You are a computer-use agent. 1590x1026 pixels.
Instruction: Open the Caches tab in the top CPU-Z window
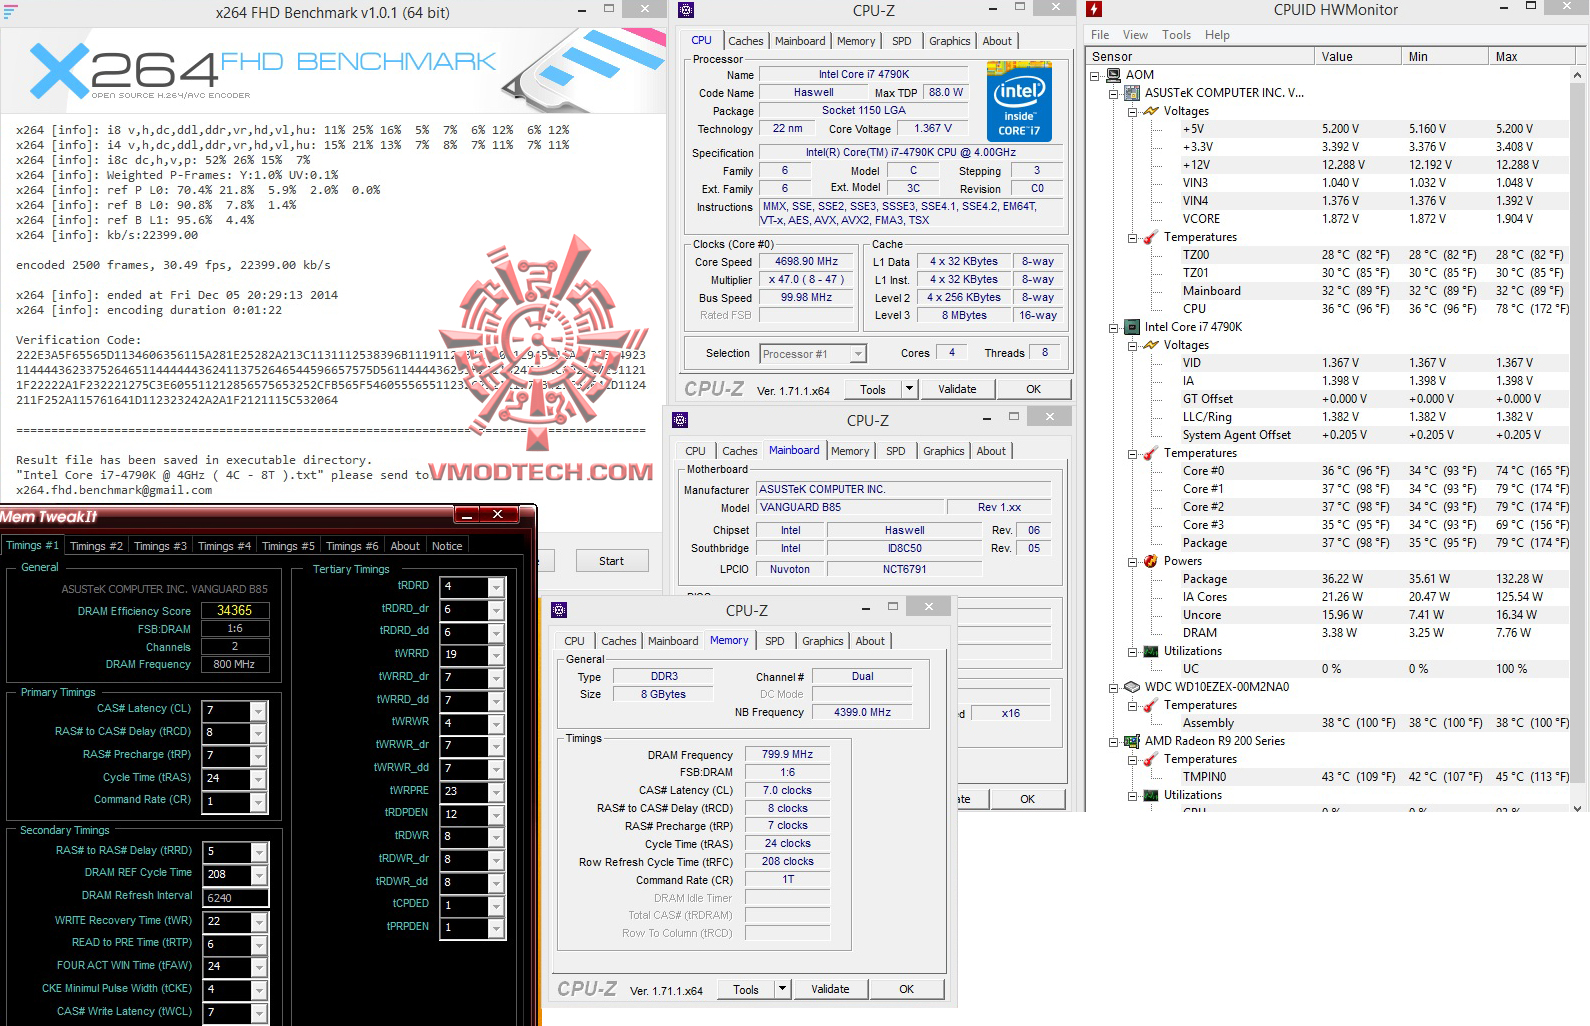coord(746,41)
